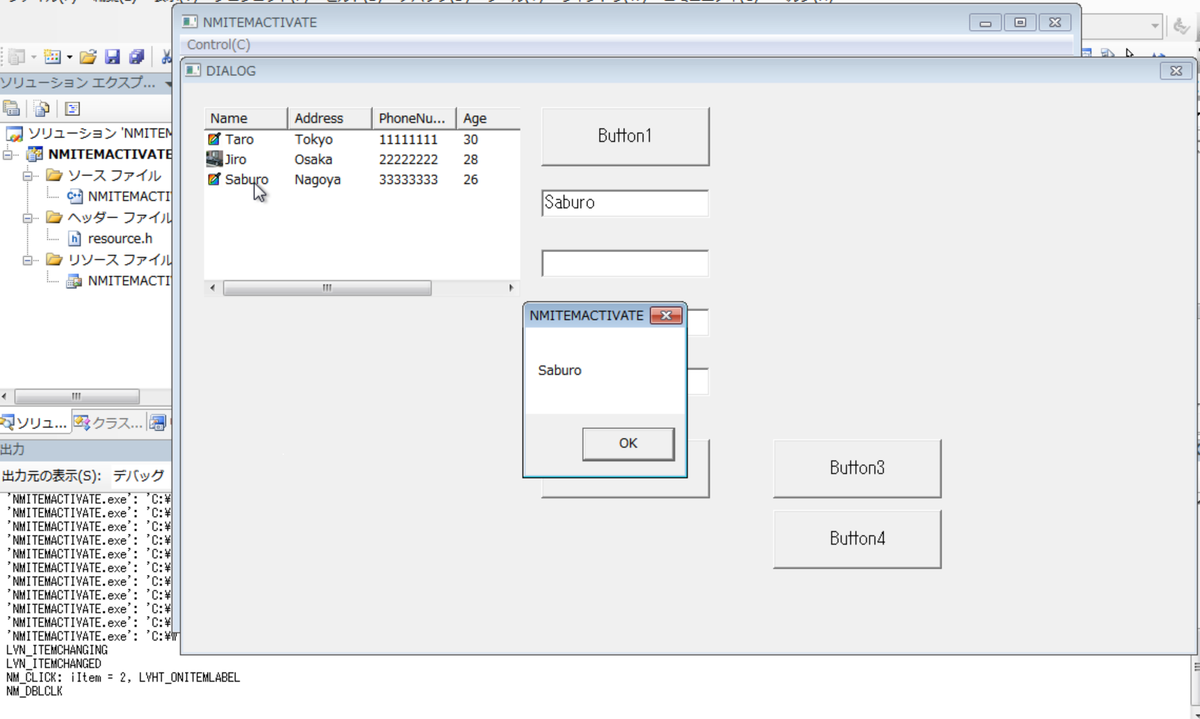Image resolution: width=1200 pixels, height=719 pixels.
Task: Click Solution Explorer View Code icon
Action: coord(72,108)
